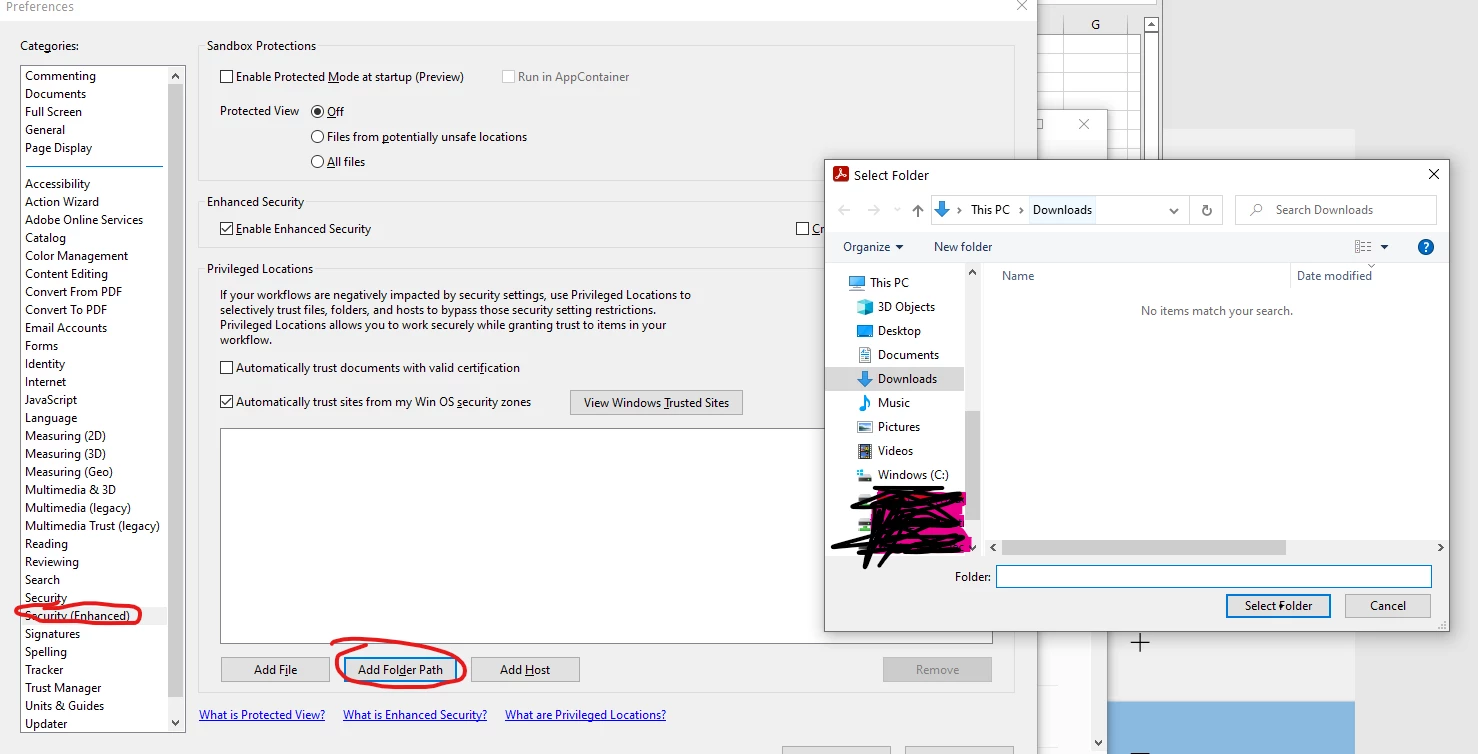This screenshot has width=1478, height=754.
Task: Cancel the Select Folder dialog
Action: point(1388,606)
